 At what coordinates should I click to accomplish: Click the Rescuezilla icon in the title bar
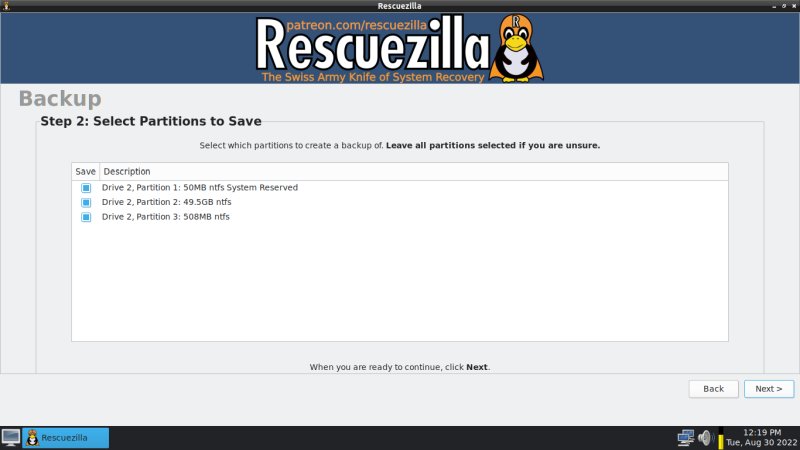coord(6,6)
